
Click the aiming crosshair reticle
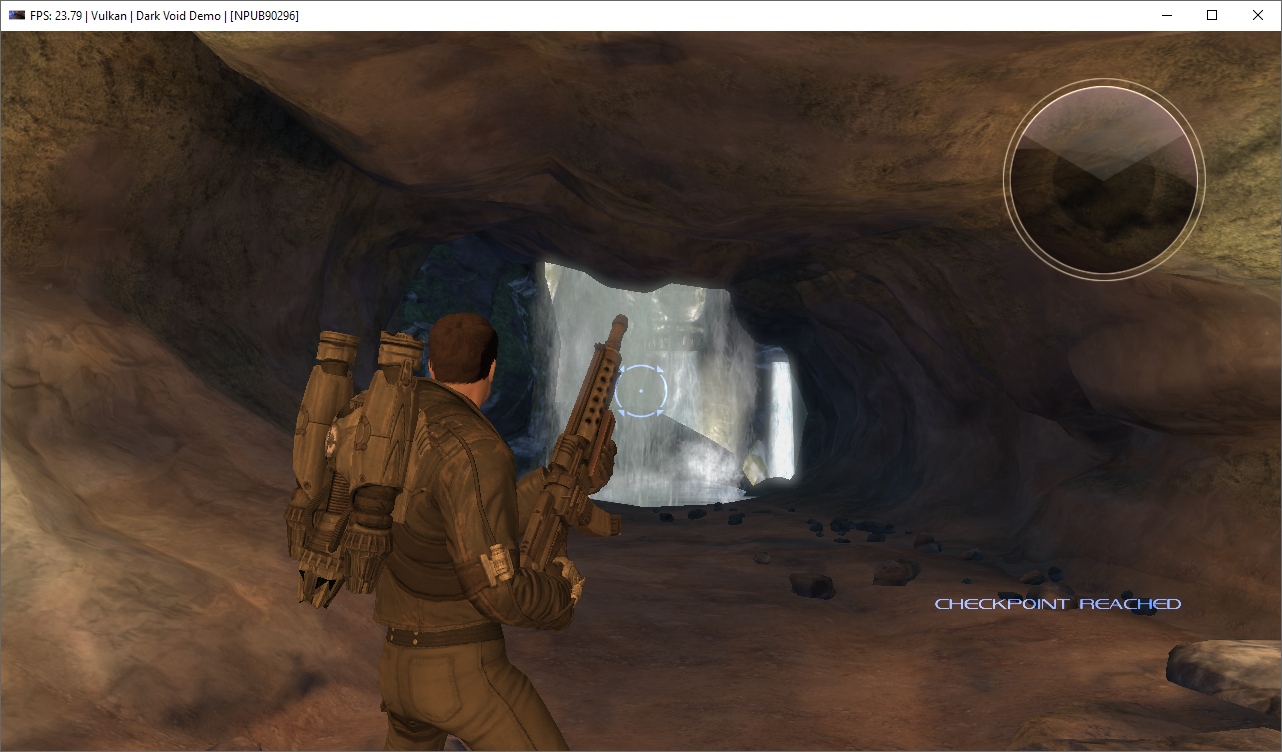pos(639,391)
